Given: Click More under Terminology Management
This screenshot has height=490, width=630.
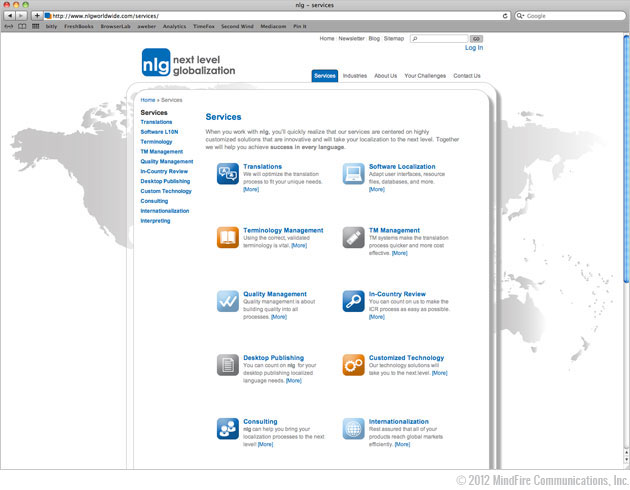Looking at the screenshot, I should pos(299,245).
